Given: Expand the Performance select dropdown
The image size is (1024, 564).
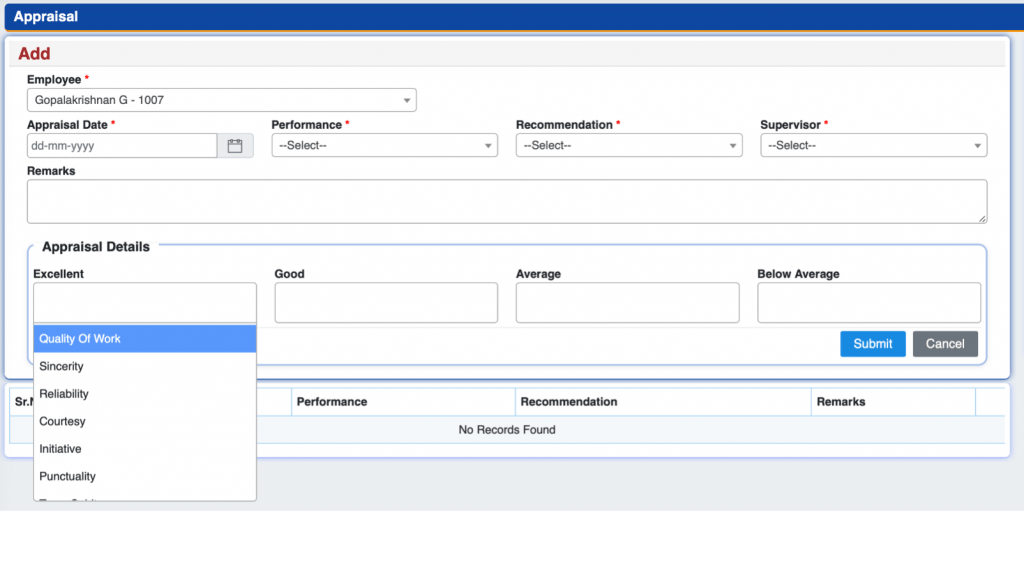Looking at the screenshot, I should [384, 146].
